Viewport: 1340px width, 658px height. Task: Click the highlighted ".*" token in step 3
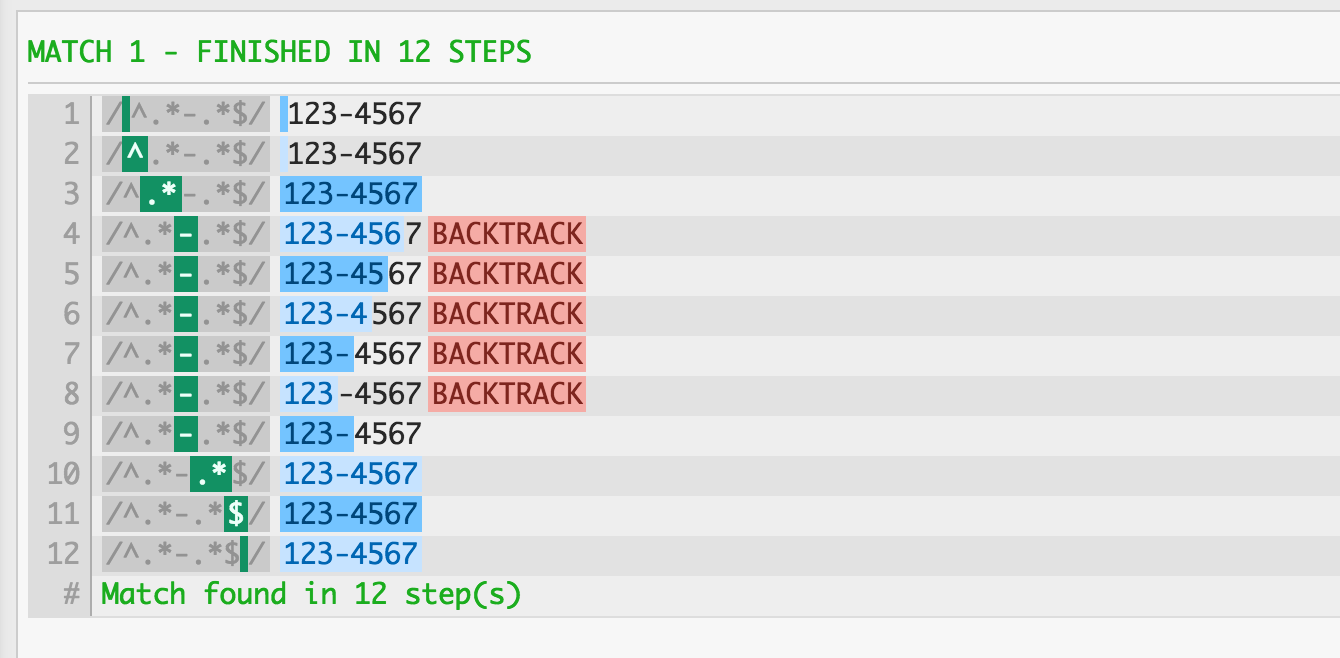coord(160,194)
